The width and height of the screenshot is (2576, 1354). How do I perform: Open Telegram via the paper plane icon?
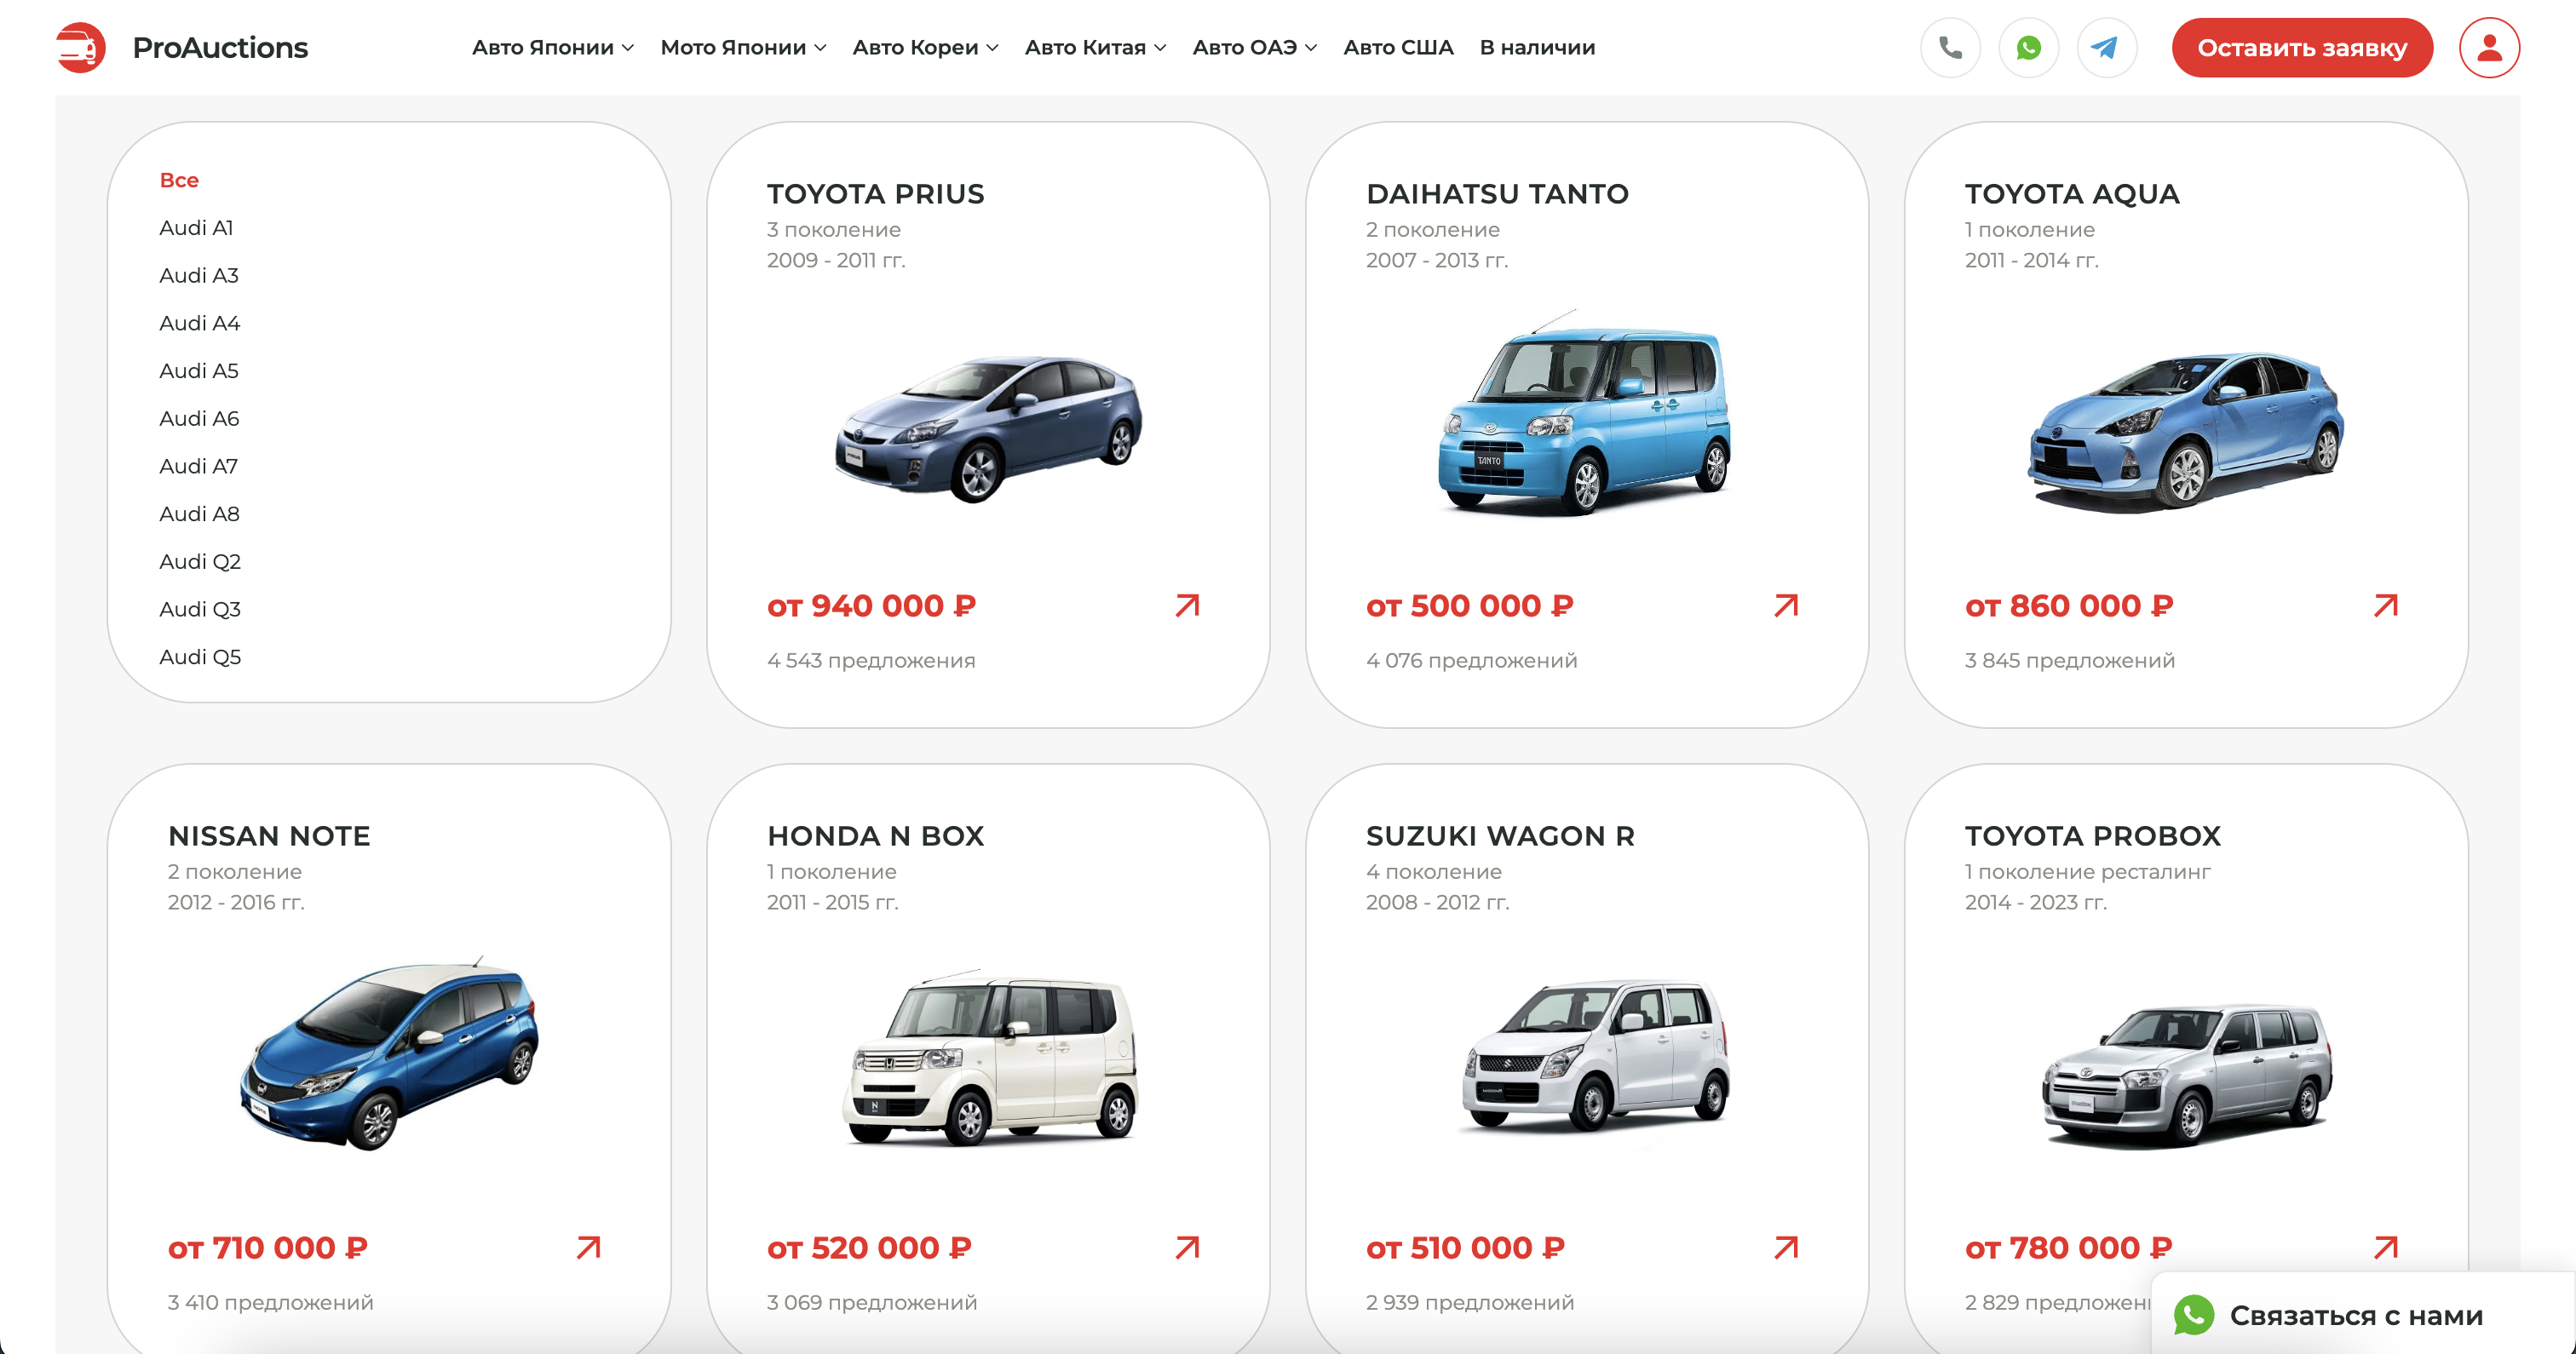pos(2106,47)
